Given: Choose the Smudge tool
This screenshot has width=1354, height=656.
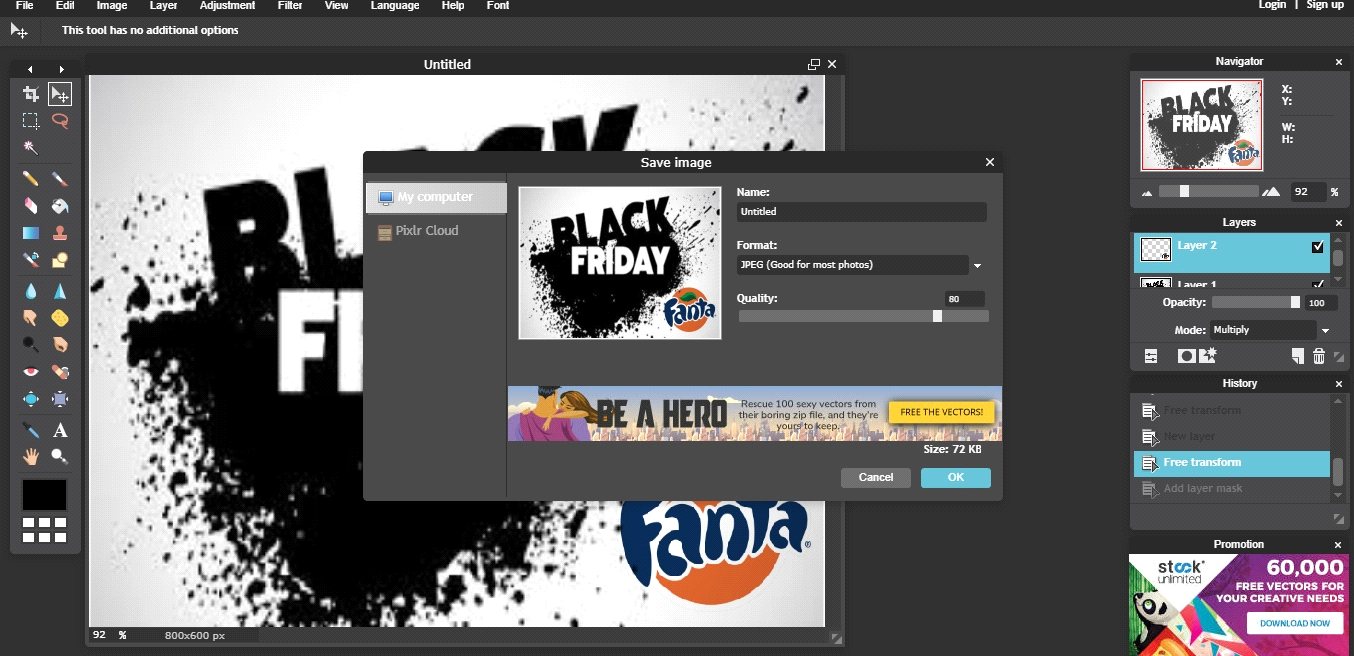Looking at the screenshot, I should coord(31,318).
